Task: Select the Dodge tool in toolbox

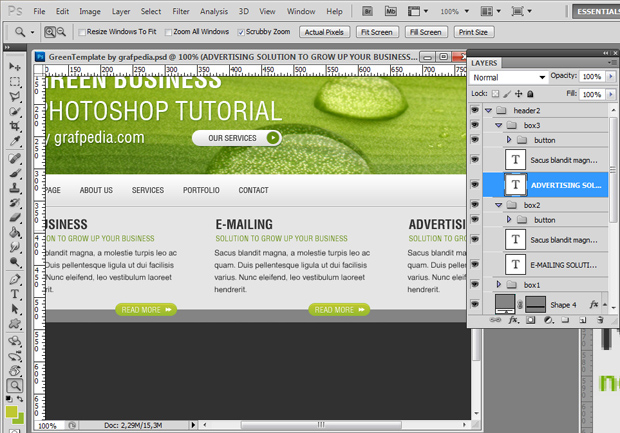Action: pos(15,262)
